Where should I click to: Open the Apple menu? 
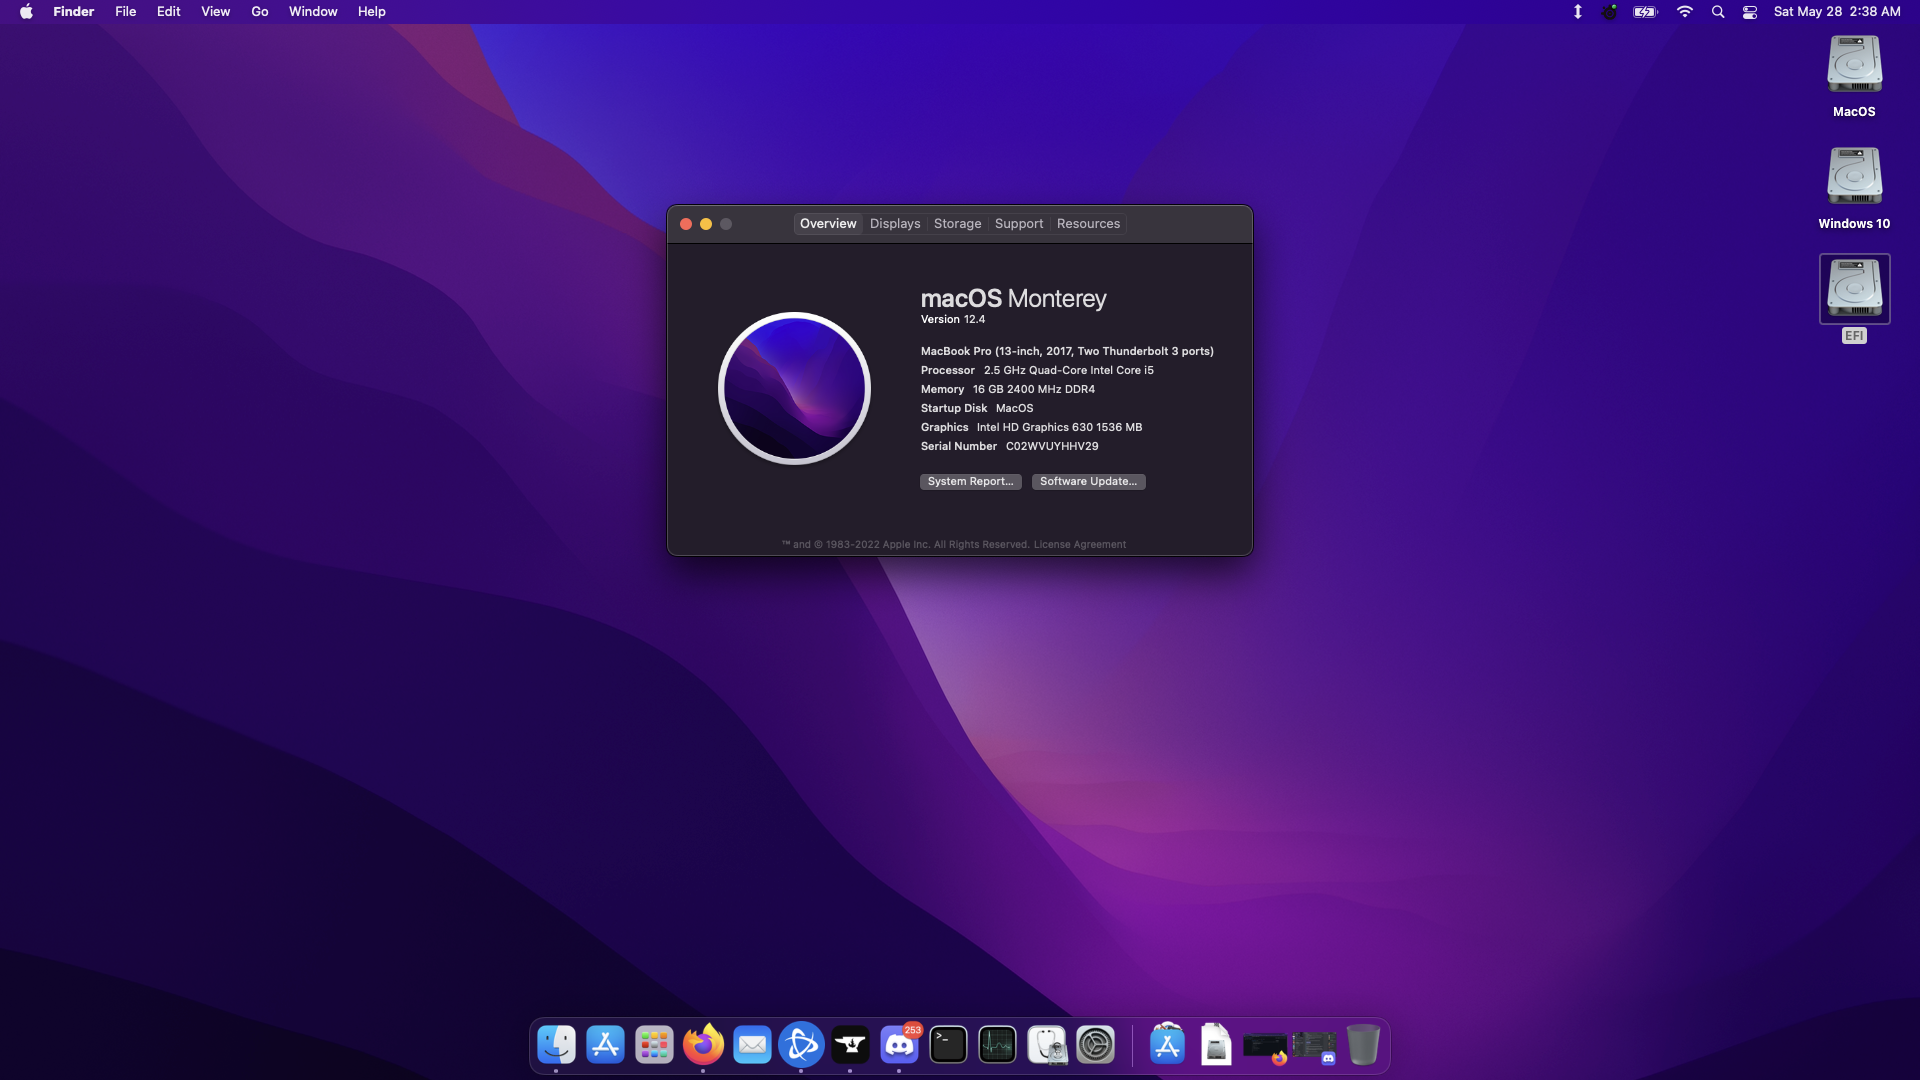click(x=26, y=12)
